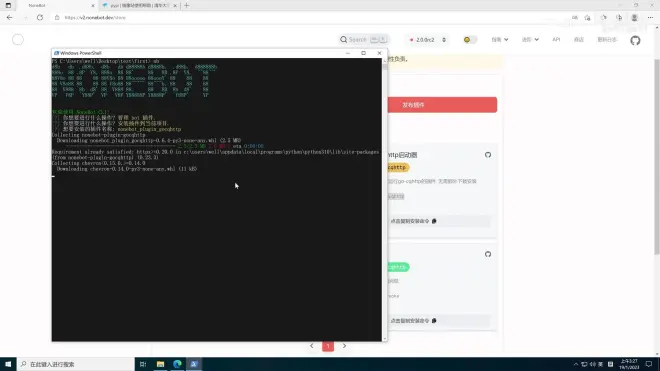Click the yellow gocqhttp tag
This screenshot has width=660, height=371.
tap(398, 168)
